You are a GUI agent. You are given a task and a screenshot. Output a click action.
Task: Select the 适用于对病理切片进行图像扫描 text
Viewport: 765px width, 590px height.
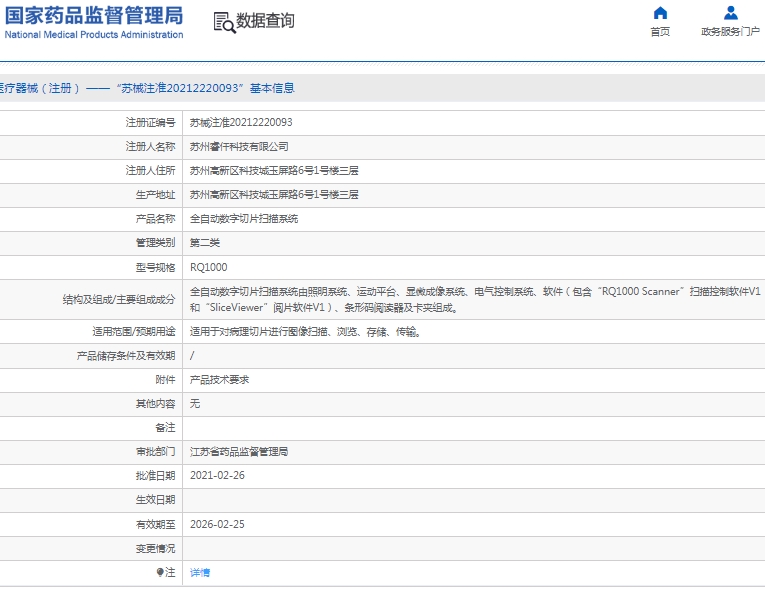tap(305, 332)
